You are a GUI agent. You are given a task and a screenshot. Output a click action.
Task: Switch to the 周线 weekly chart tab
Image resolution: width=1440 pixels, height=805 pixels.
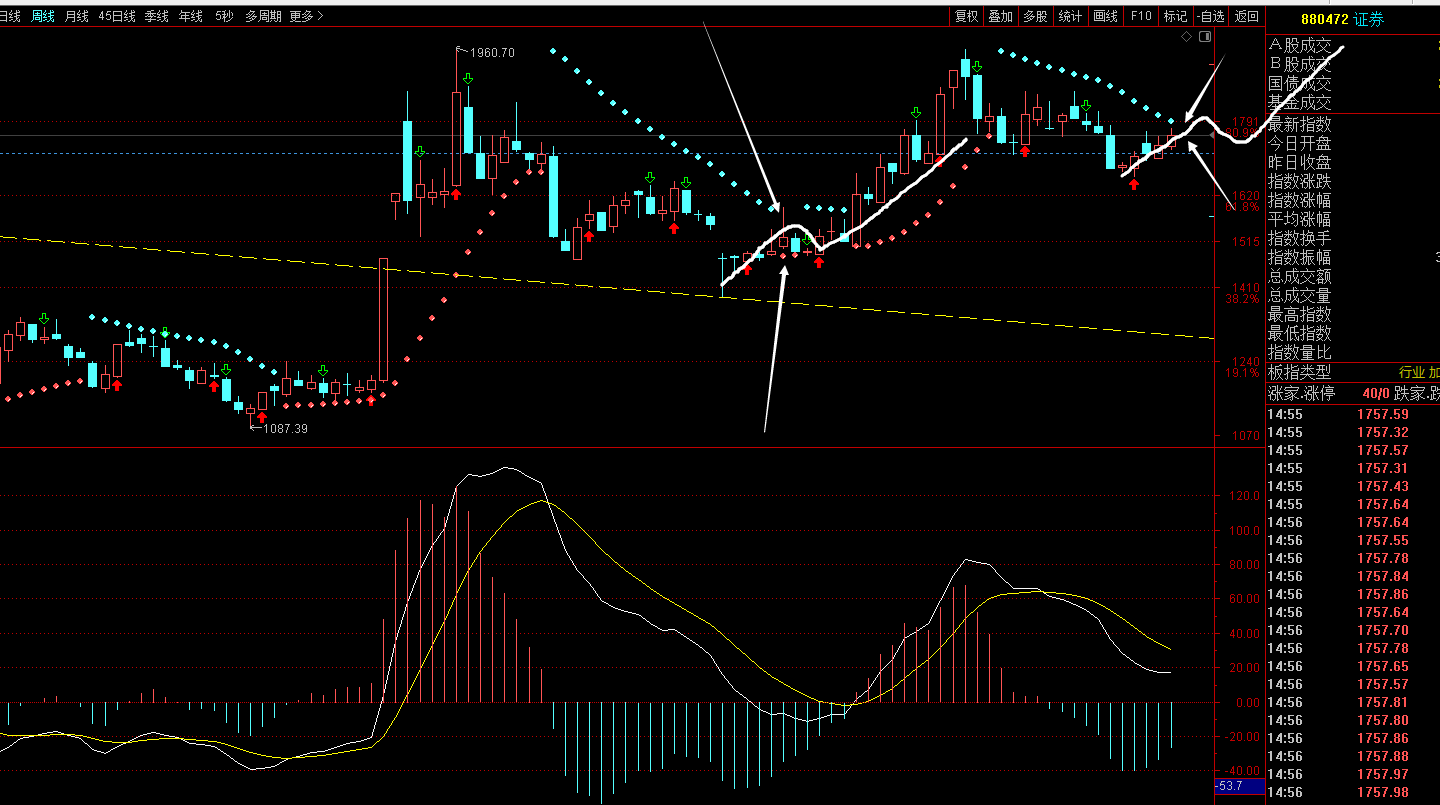click(43, 16)
